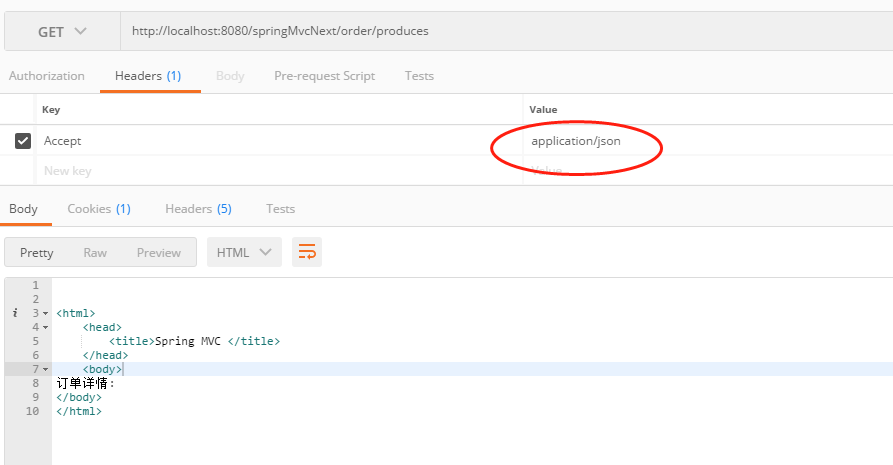The width and height of the screenshot is (893, 465).
Task: Select the response Body tab
Action: pos(23,209)
